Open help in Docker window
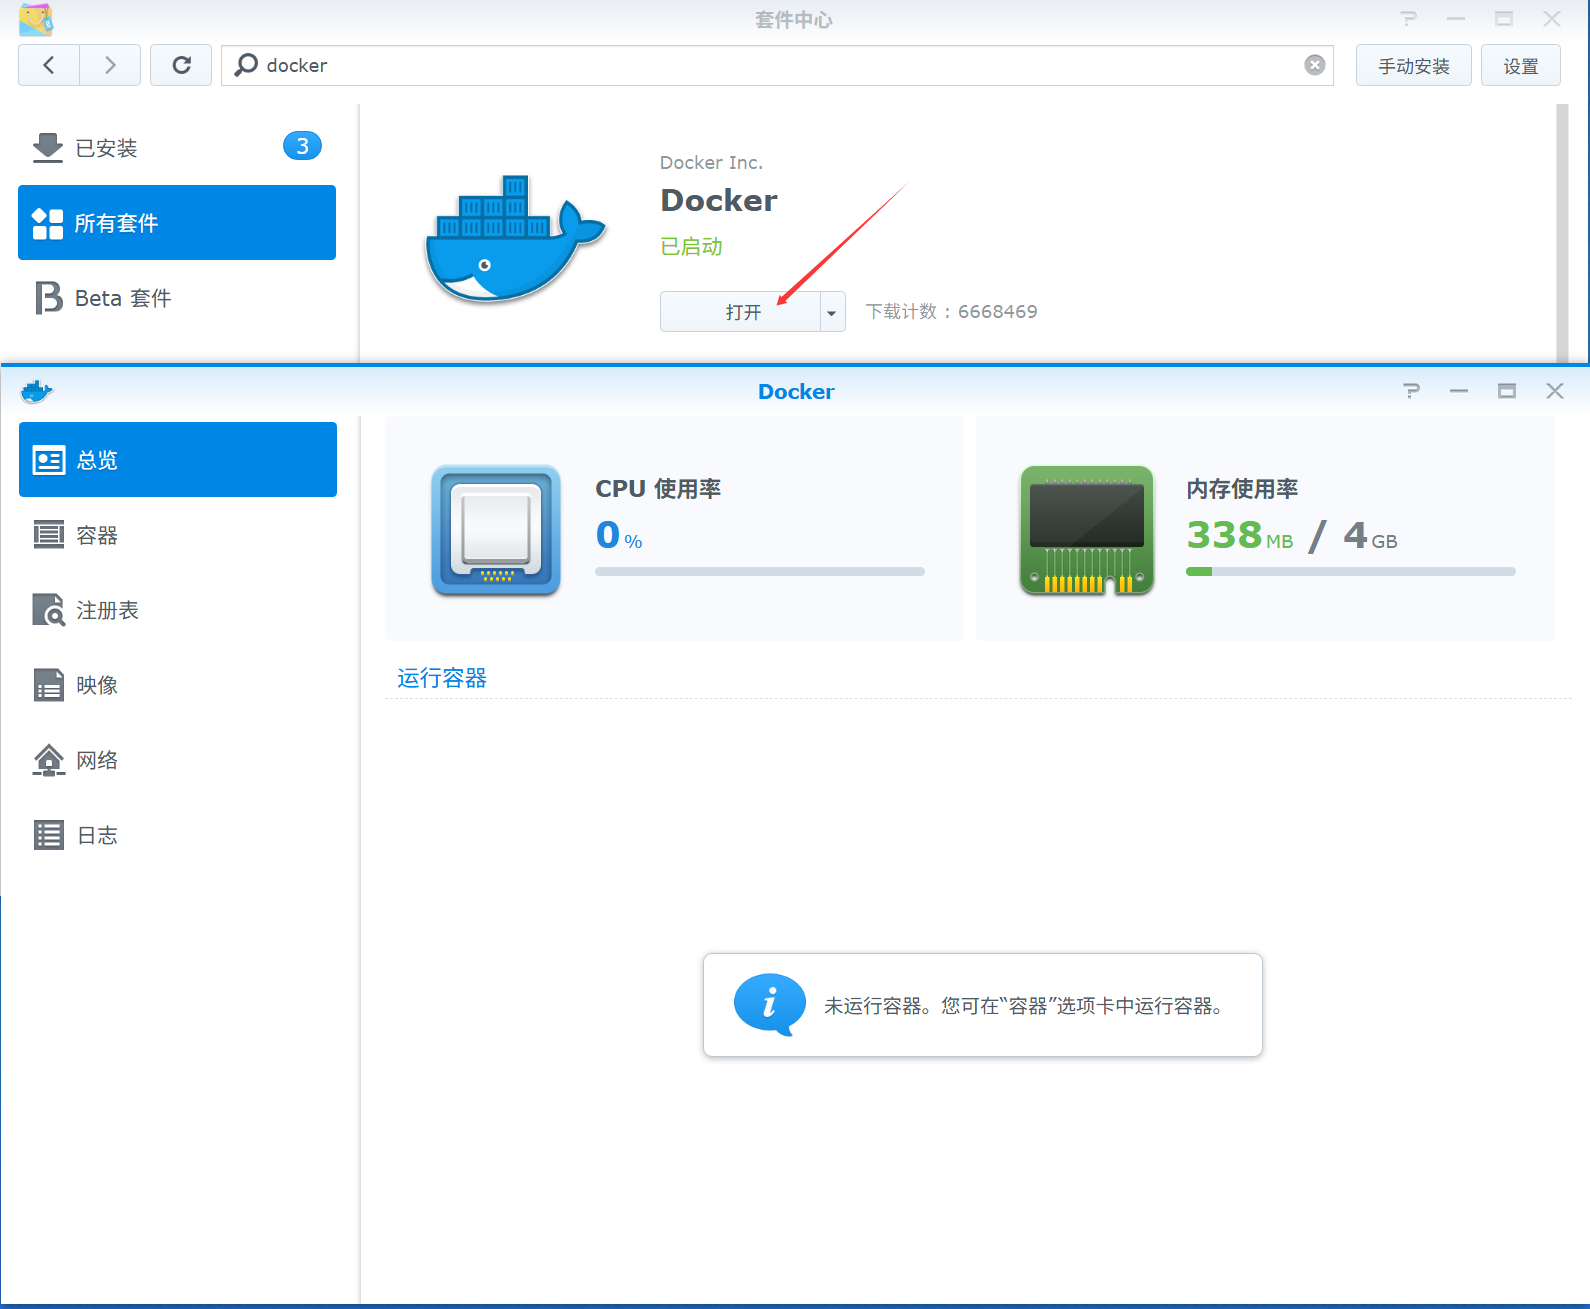The width and height of the screenshot is (1590, 1309). click(1412, 391)
